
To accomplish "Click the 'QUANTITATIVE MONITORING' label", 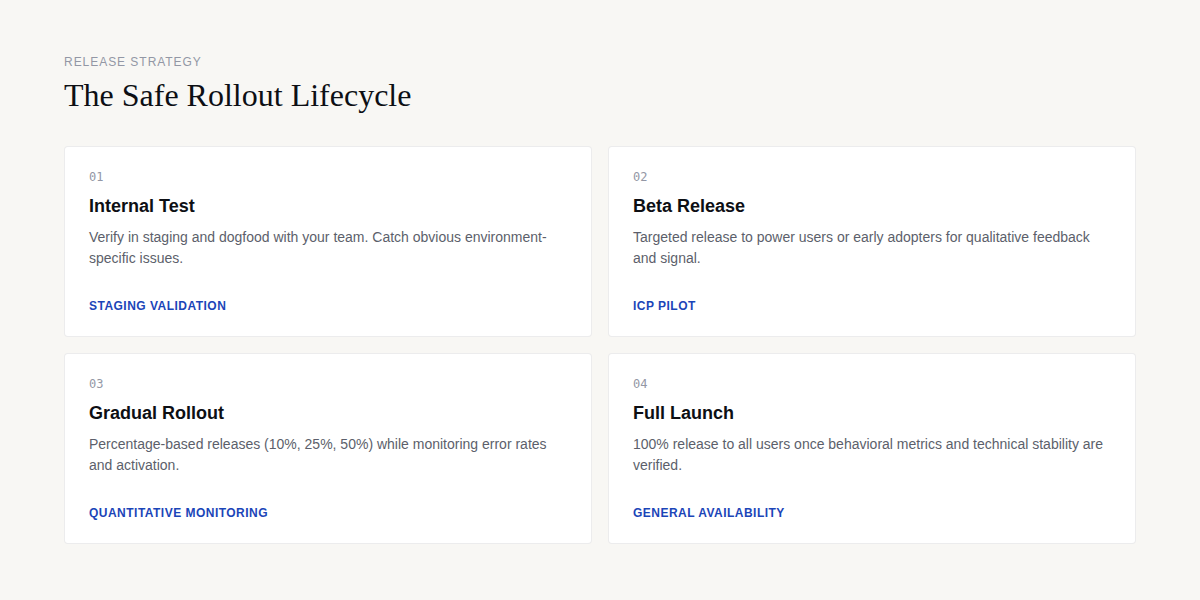I will 178,513.
